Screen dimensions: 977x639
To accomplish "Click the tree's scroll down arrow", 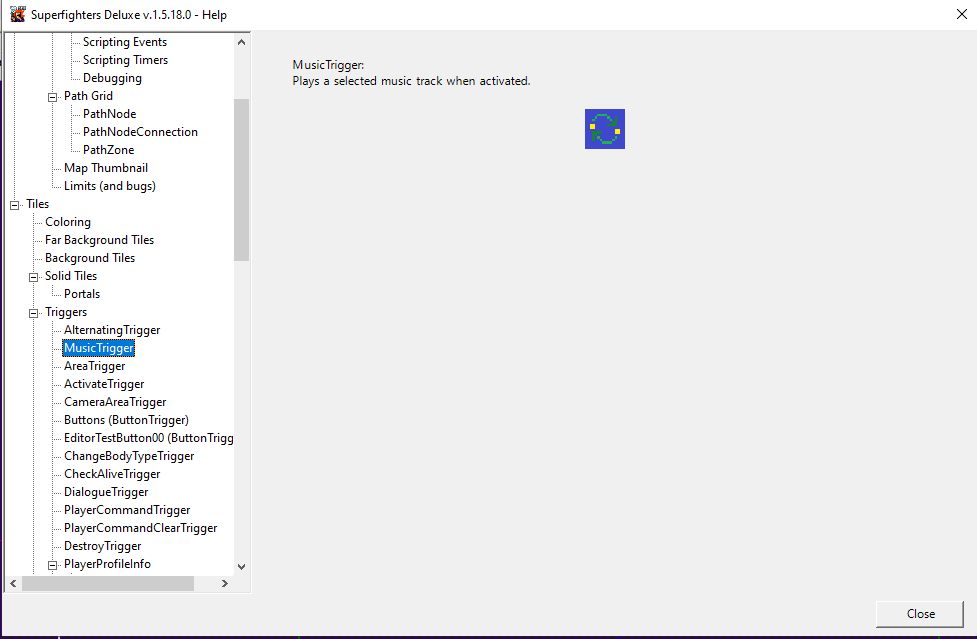I will tap(242, 567).
